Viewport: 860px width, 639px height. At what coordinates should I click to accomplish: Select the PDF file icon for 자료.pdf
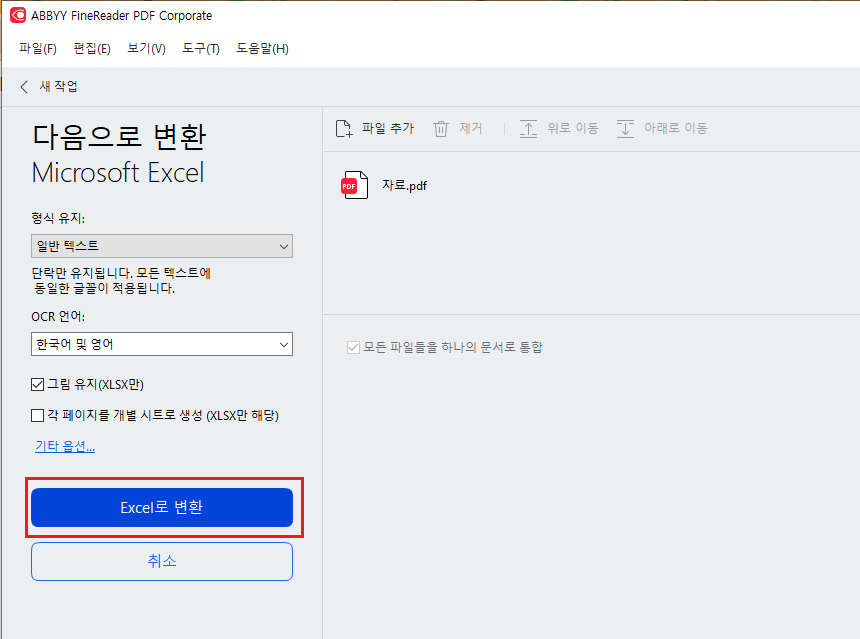354,185
